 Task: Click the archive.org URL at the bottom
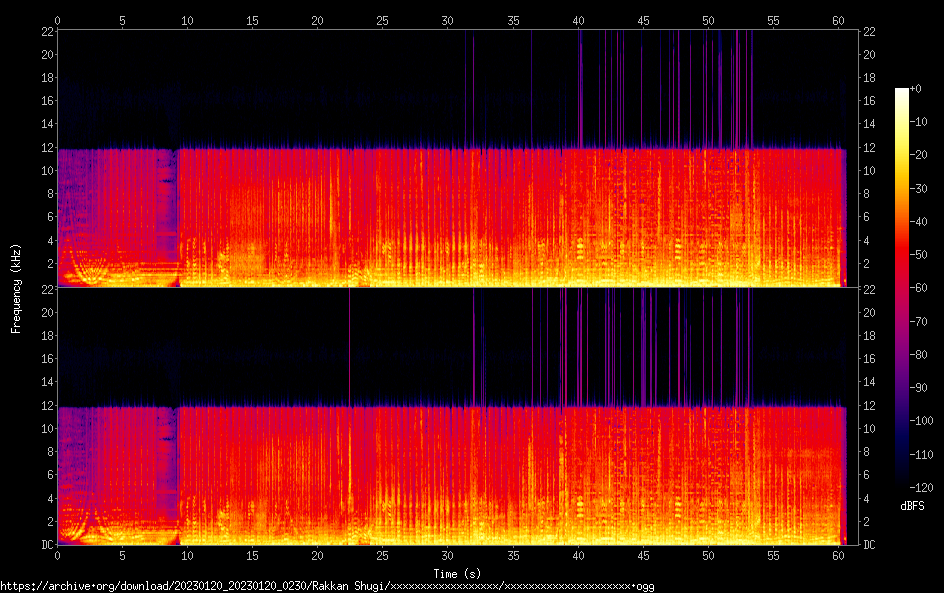coord(330,585)
